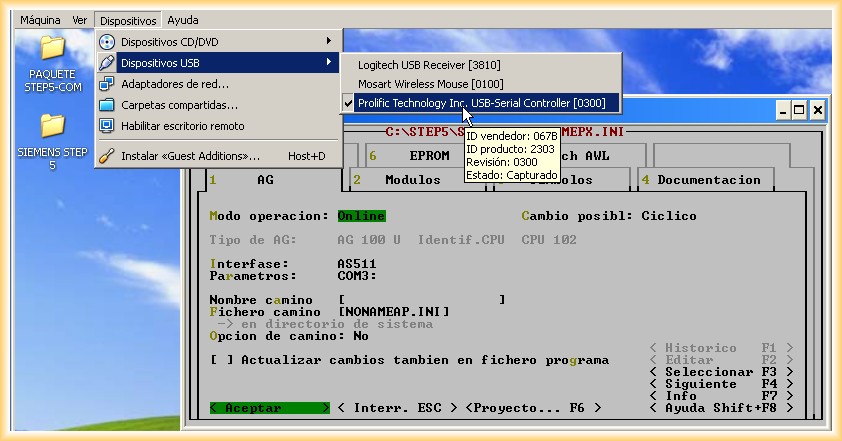Image resolution: width=842 pixels, height=441 pixels.
Task: Click the Nombre camino input field
Action: [420, 300]
